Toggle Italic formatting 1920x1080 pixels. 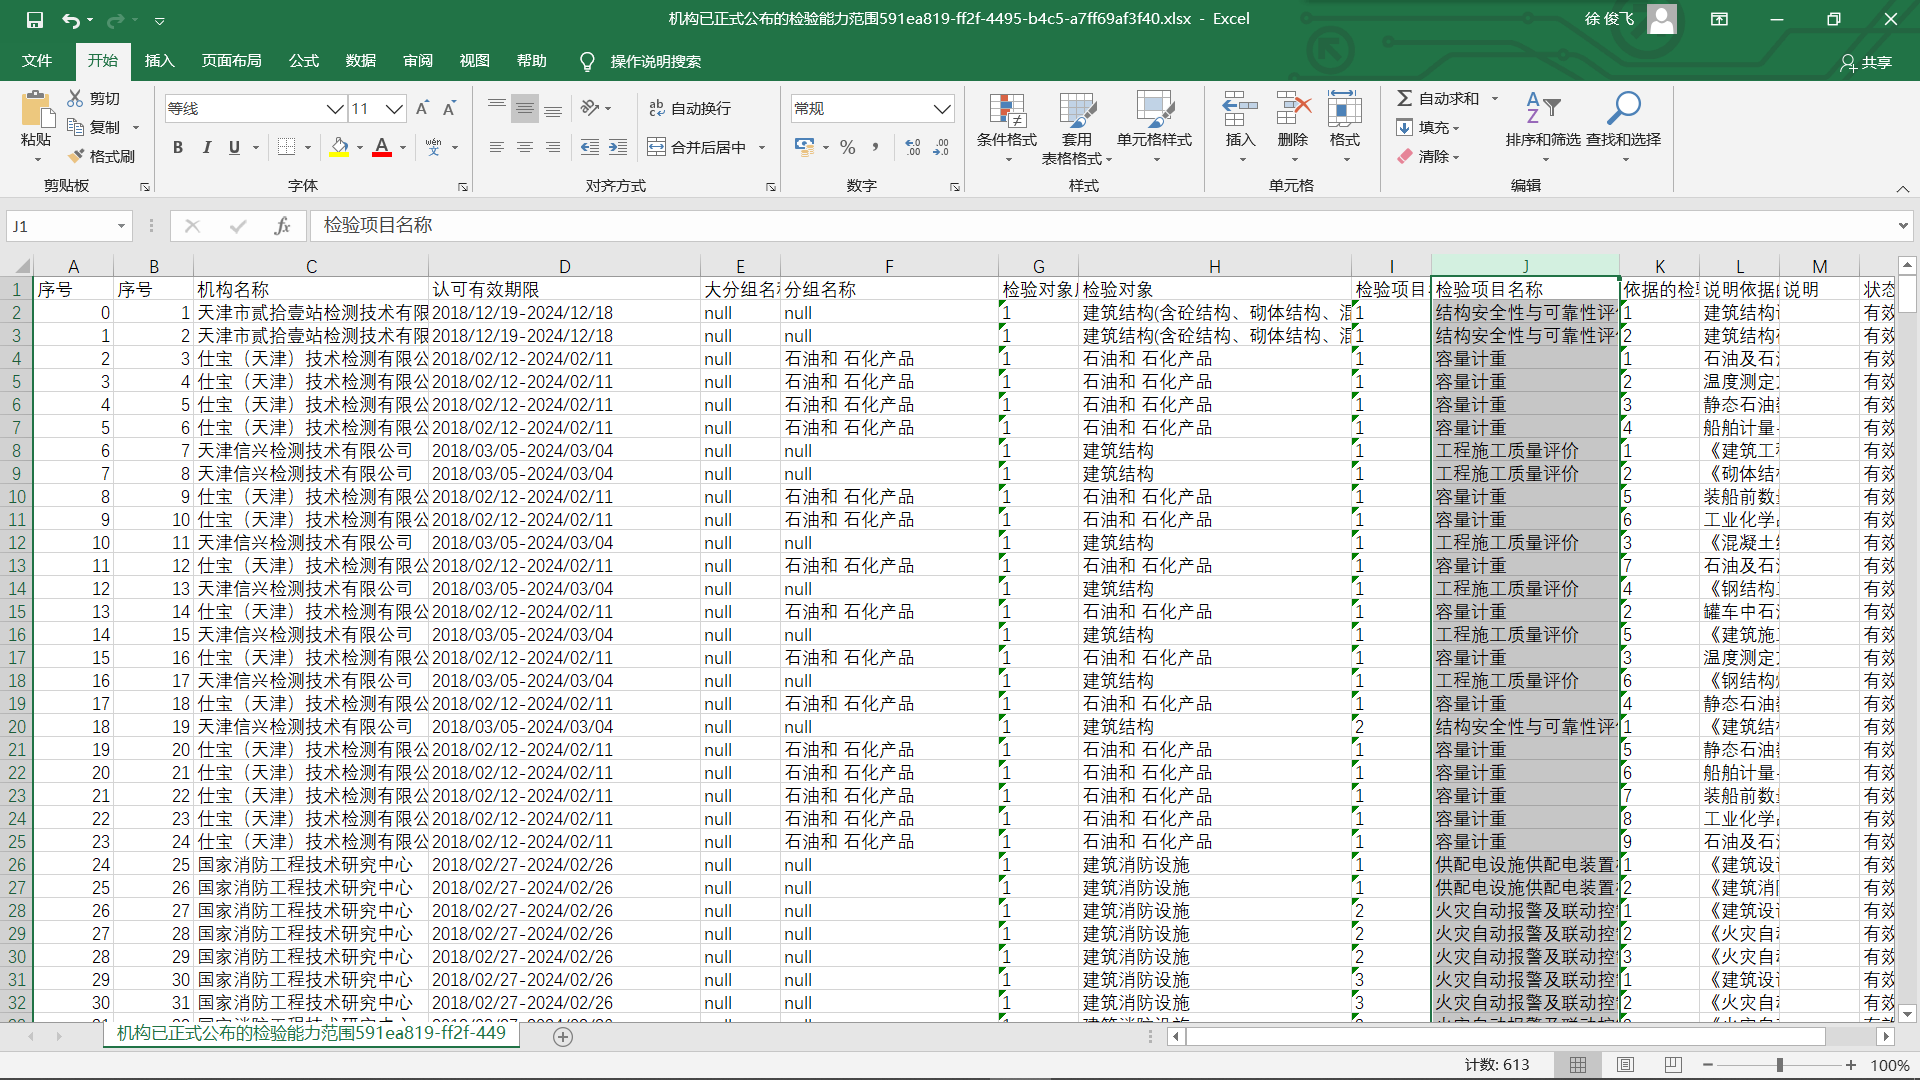coord(206,147)
